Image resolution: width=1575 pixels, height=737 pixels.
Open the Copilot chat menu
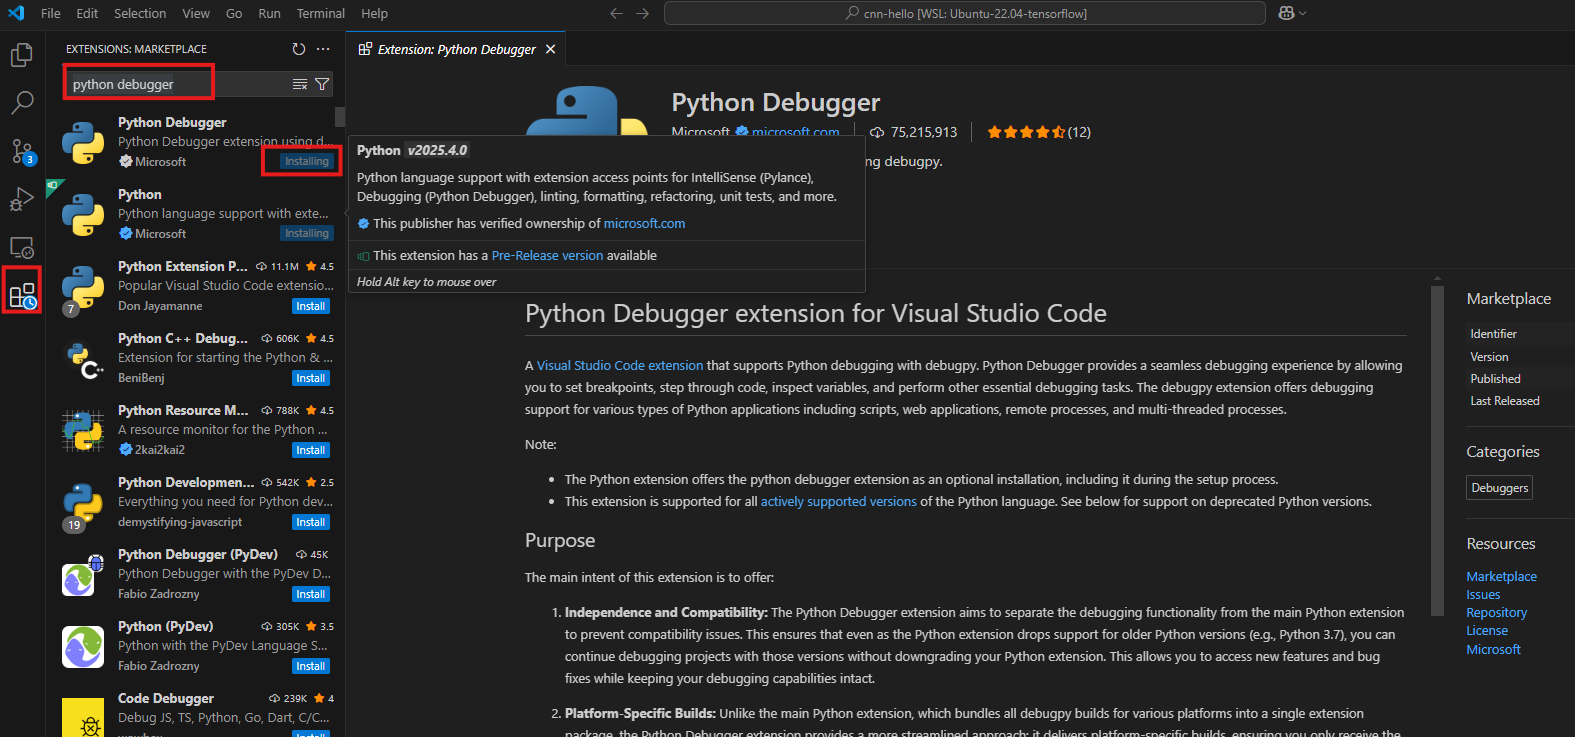pyautogui.click(x=1292, y=14)
